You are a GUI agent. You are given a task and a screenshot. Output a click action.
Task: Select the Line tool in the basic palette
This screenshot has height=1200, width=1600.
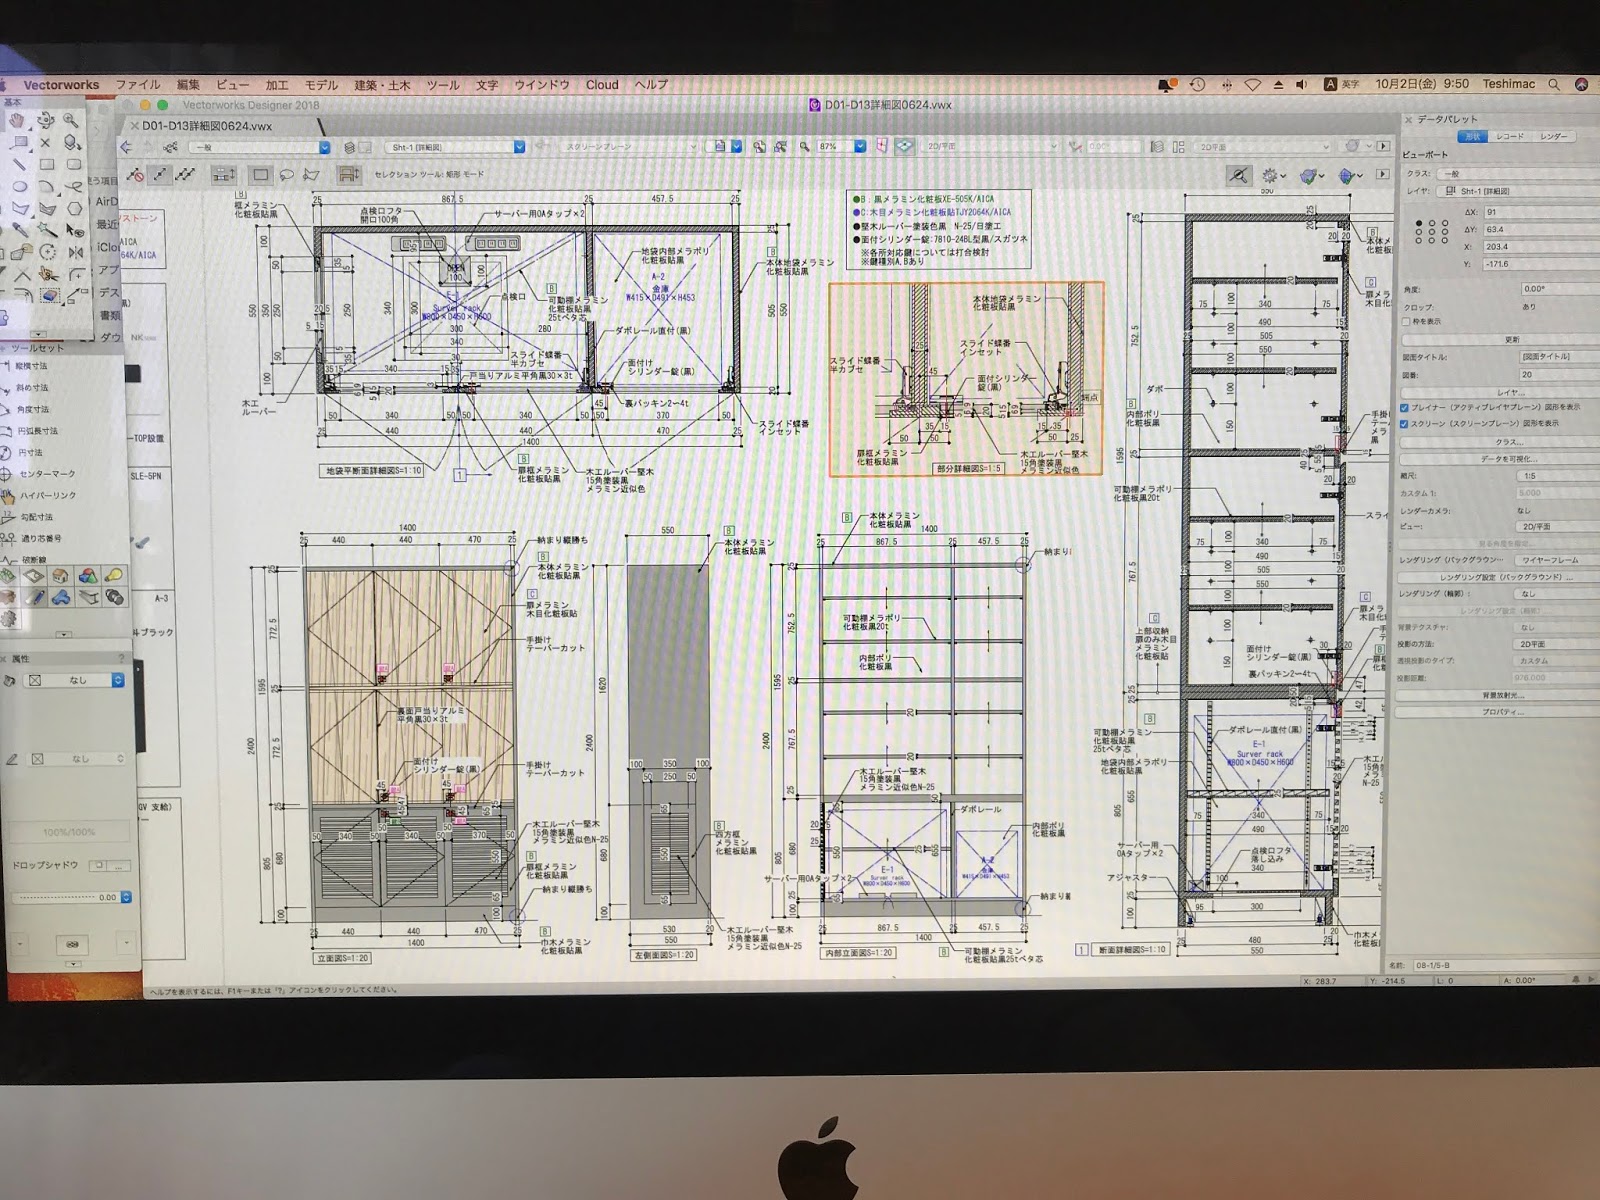coord(19,164)
